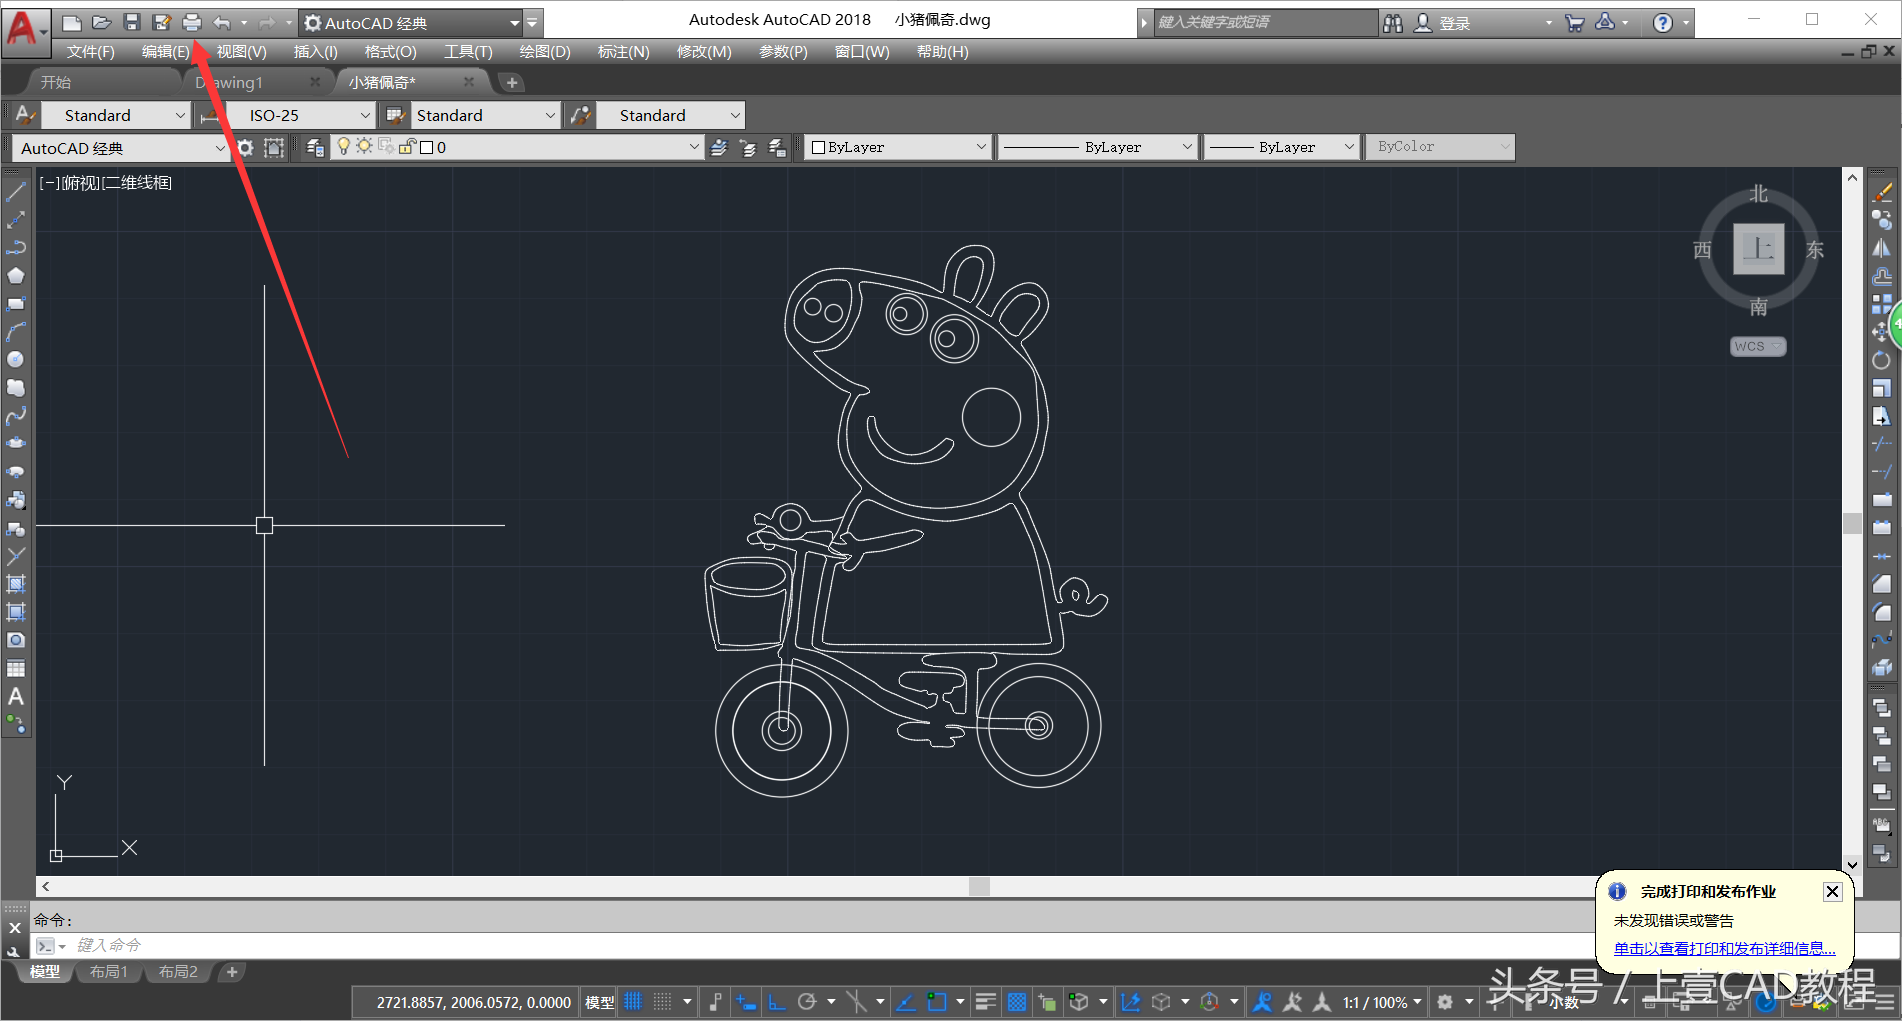
Task: Open the print and publish details link
Action: (1724, 948)
